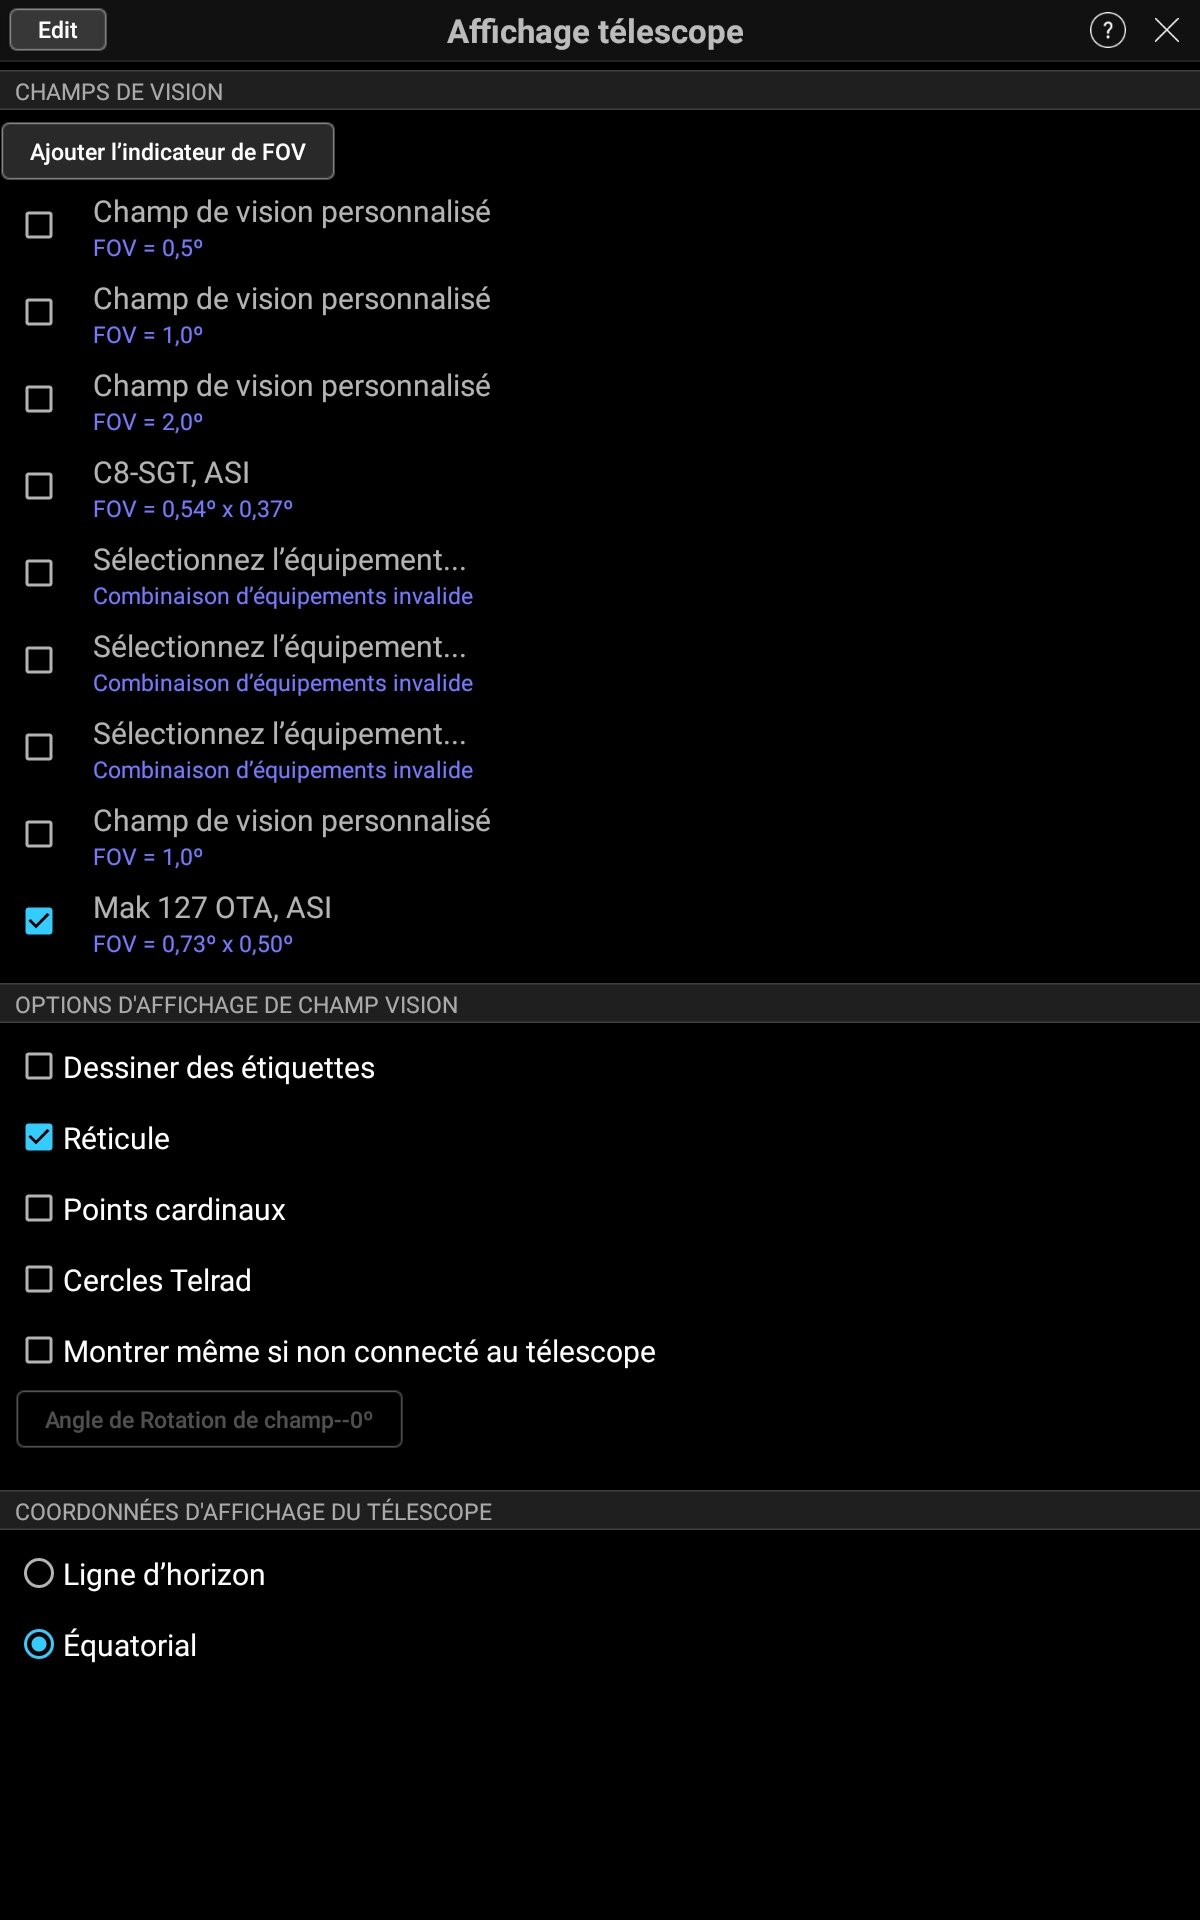Click Ajouter l'indicateur de FOV button
Screen dimensions: 1200x1920
coord(168,152)
